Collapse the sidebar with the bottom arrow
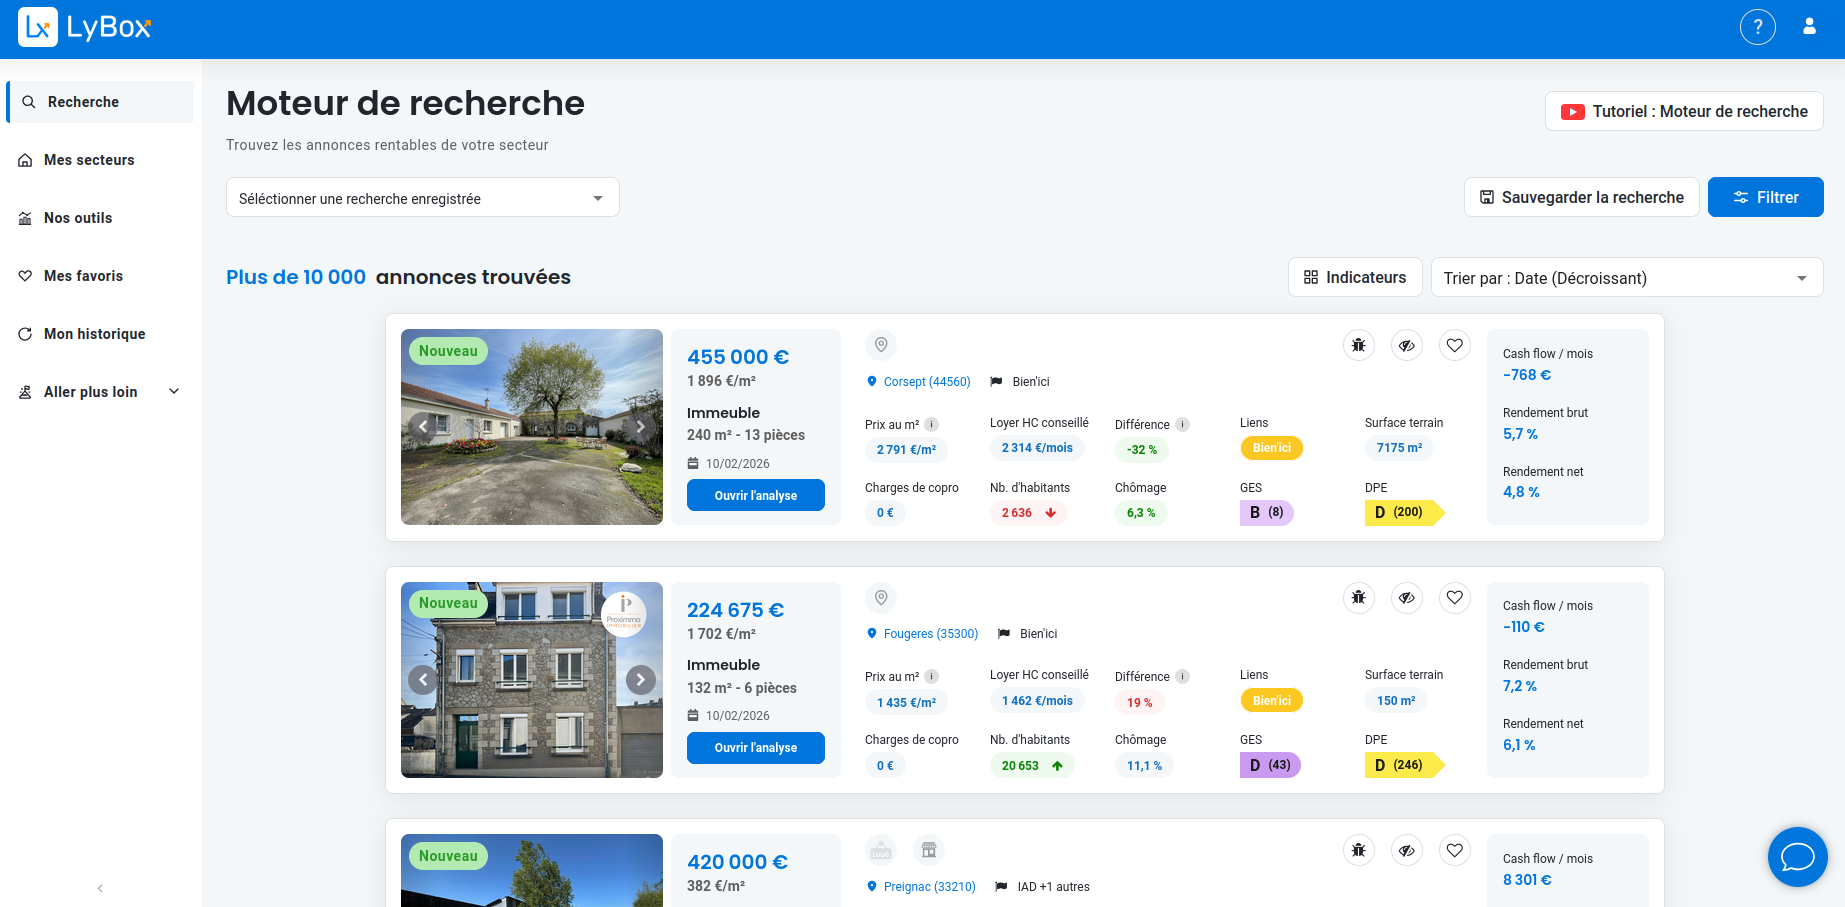 [100, 888]
